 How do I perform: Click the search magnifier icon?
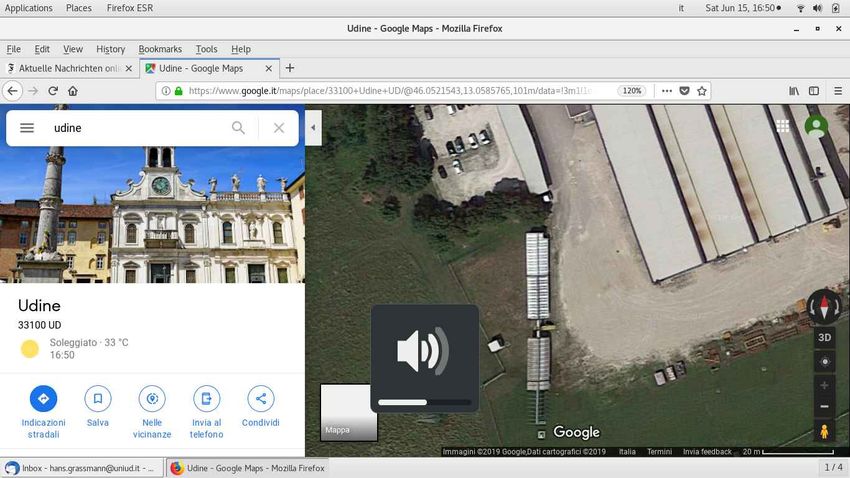[x=238, y=128]
